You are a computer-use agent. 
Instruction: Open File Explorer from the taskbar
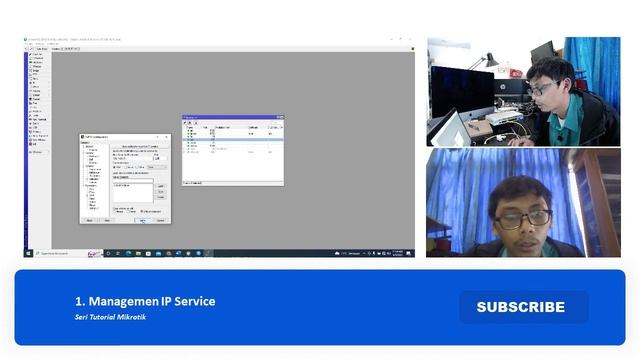pyautogui.click(x=138, y=253)
